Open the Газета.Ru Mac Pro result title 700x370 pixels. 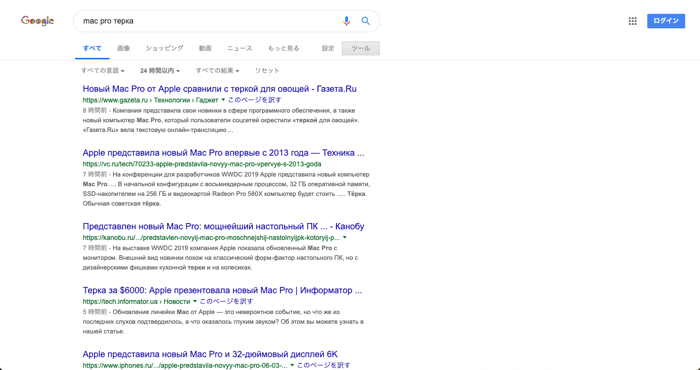point(220,89)
